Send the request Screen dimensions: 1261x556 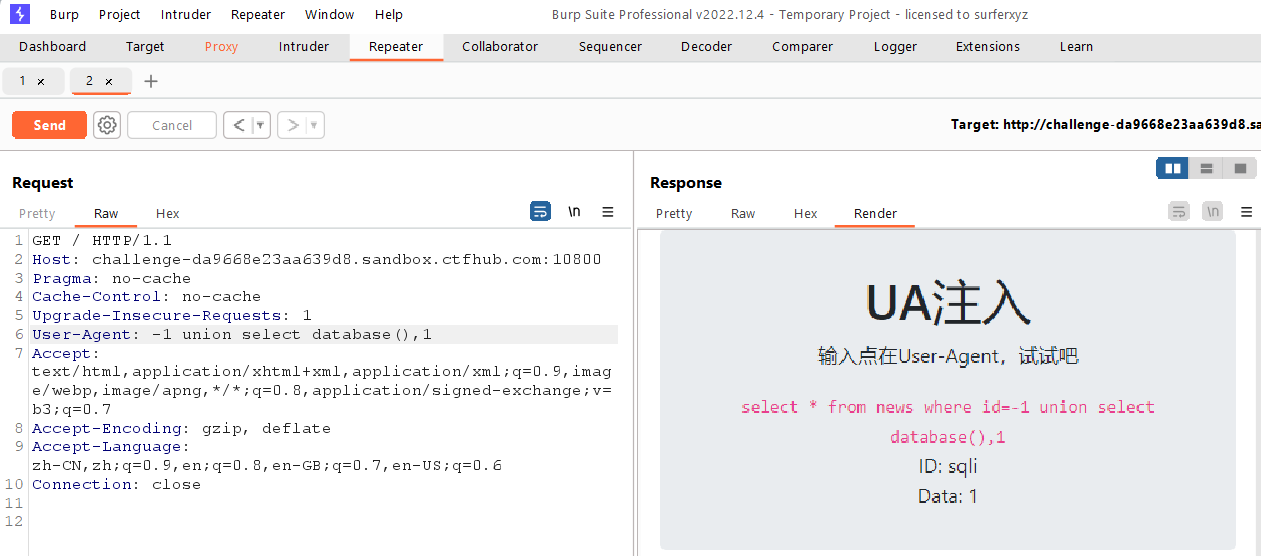click(x=49, y=125)
